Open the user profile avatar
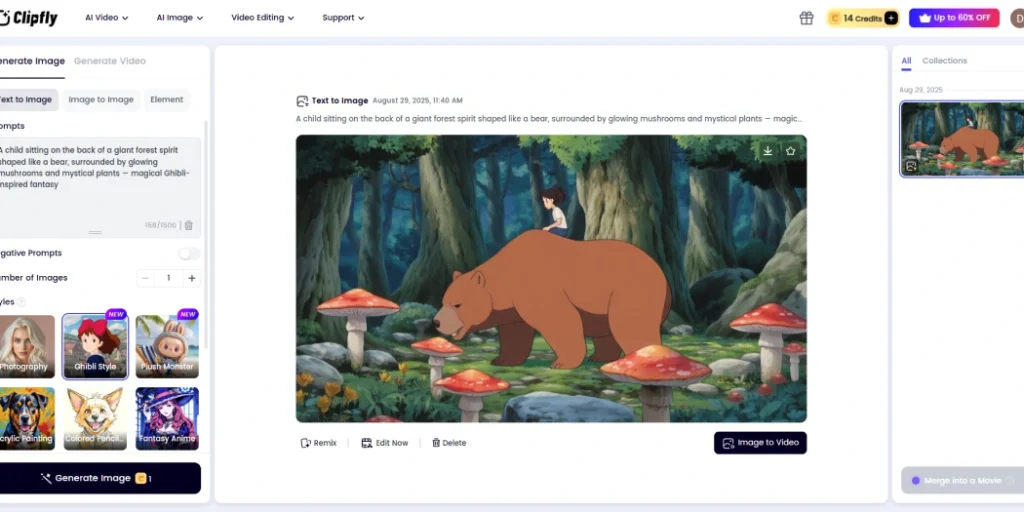The height and width of the screenshot is (512, 1024). pyautogui.click(x=1016, y=18)
